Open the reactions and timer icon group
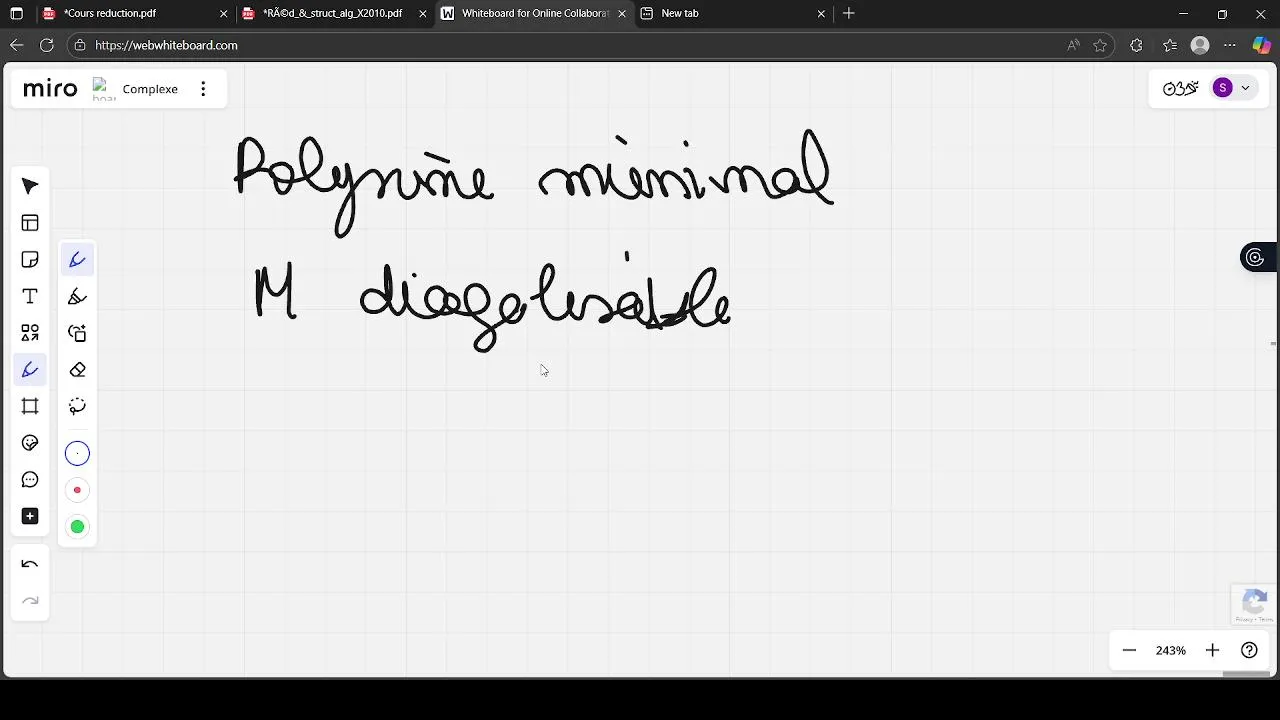 pos(1181,88)
